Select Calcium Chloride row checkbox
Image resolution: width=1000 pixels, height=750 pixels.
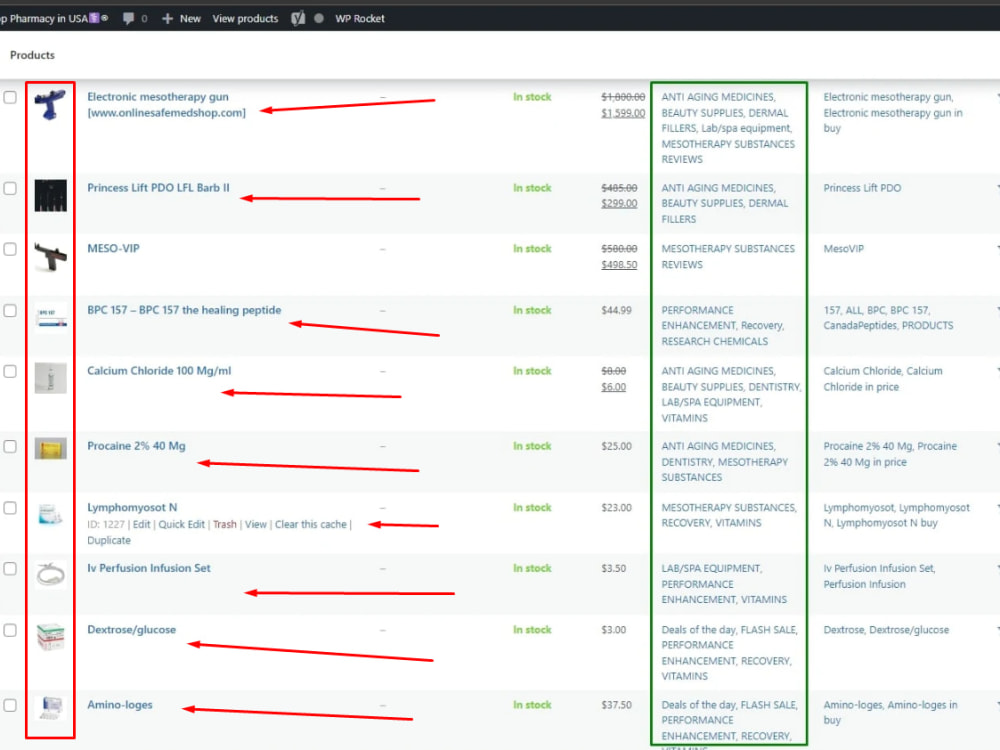[10, 371]
